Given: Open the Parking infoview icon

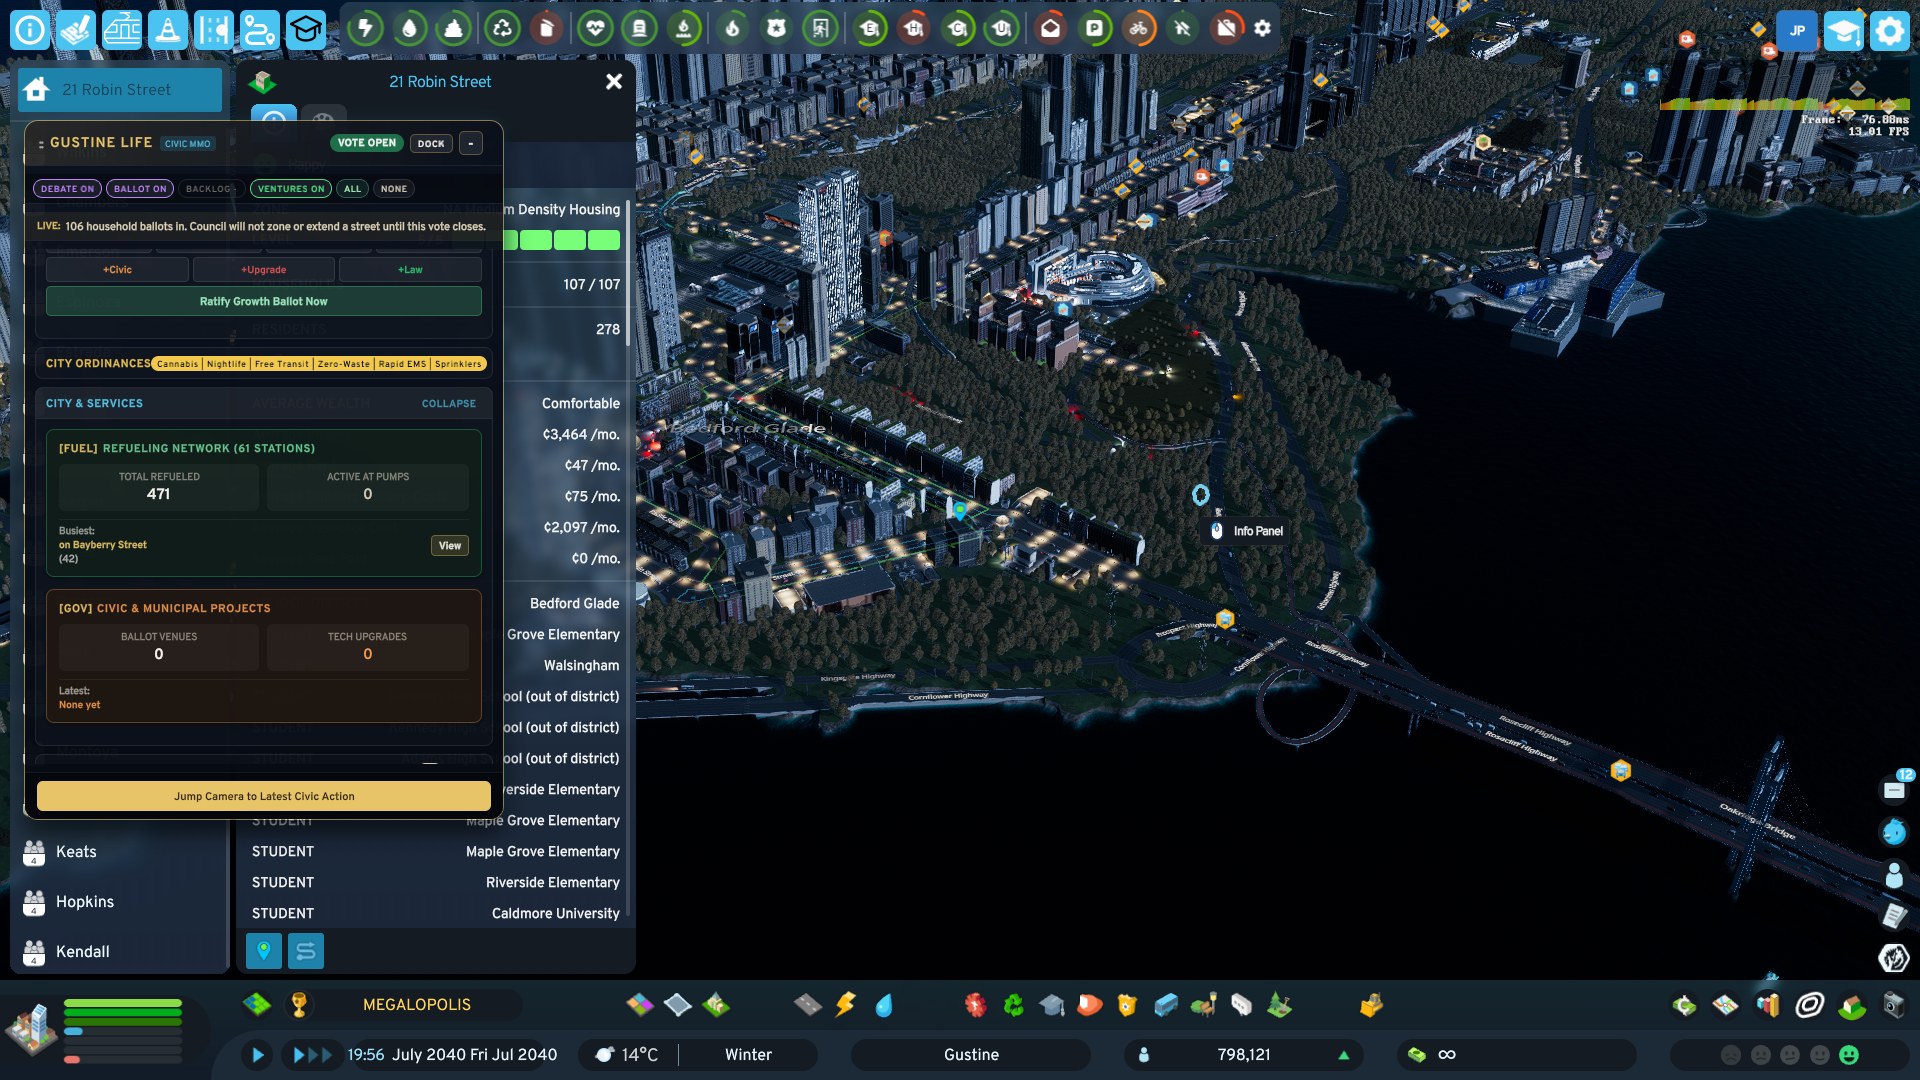Looking at the screenshot, I should coord(1095,28).
